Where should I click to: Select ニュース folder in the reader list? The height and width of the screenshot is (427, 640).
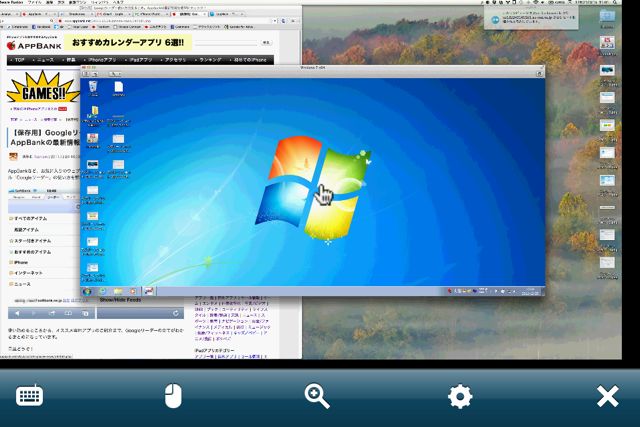click(20, 284)
